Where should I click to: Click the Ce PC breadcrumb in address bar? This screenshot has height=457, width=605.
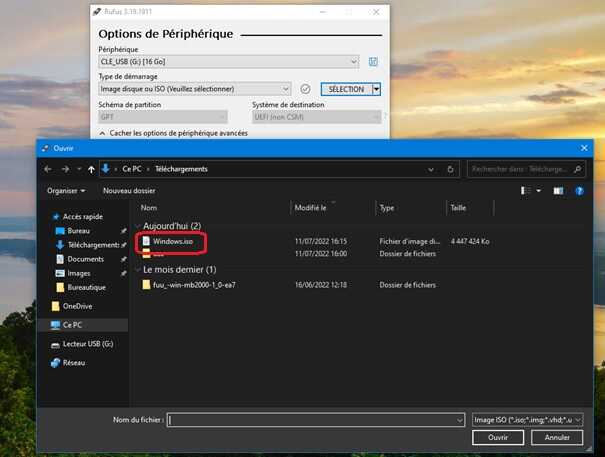pos(132,169)
